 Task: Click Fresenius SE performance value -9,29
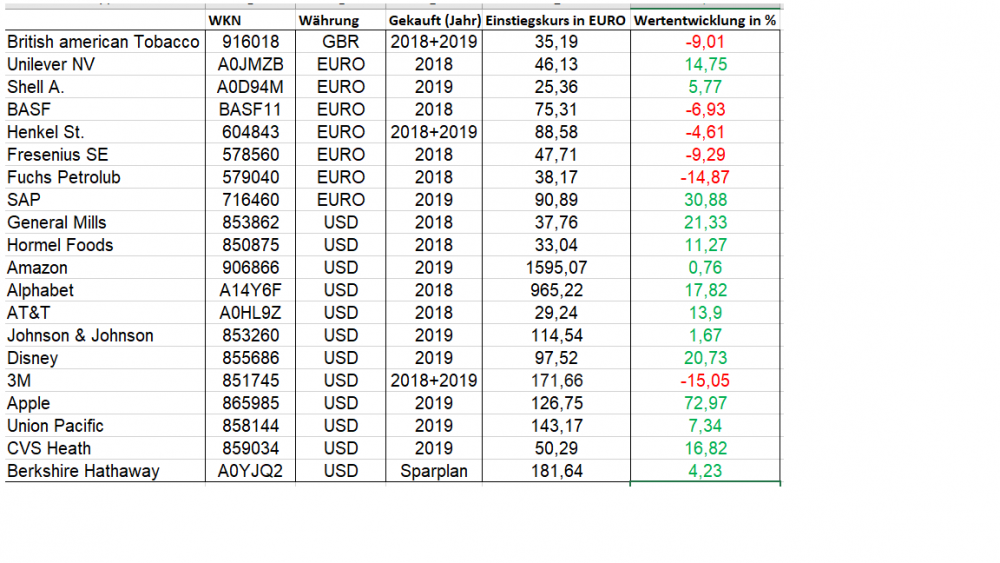tap(706, 155)
